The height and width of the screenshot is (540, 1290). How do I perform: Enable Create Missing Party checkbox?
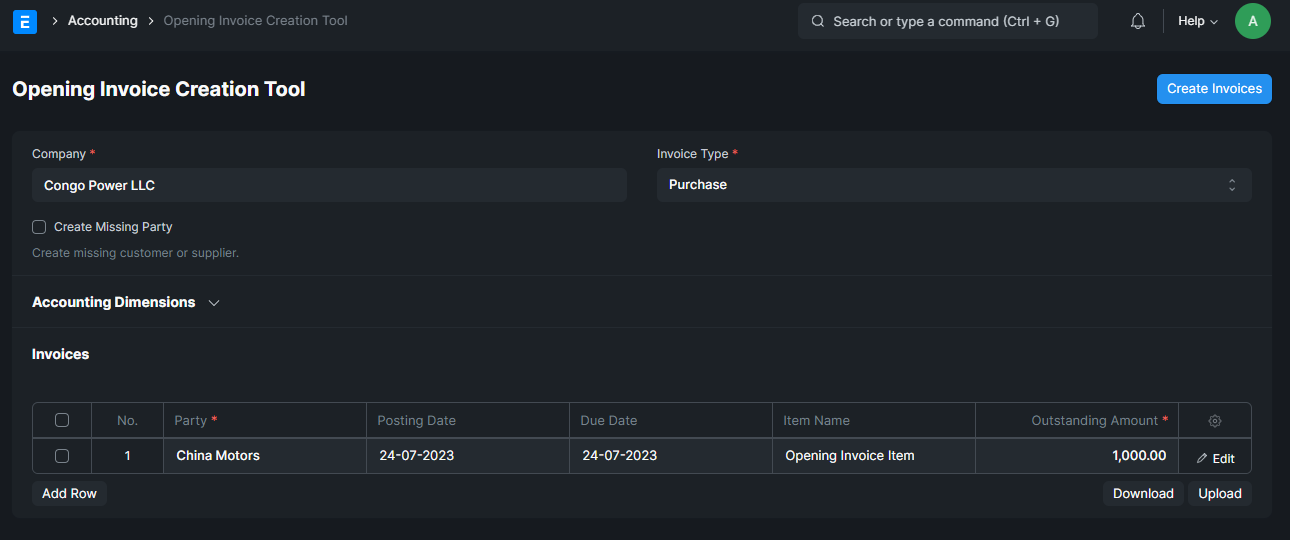pos(39,227)
